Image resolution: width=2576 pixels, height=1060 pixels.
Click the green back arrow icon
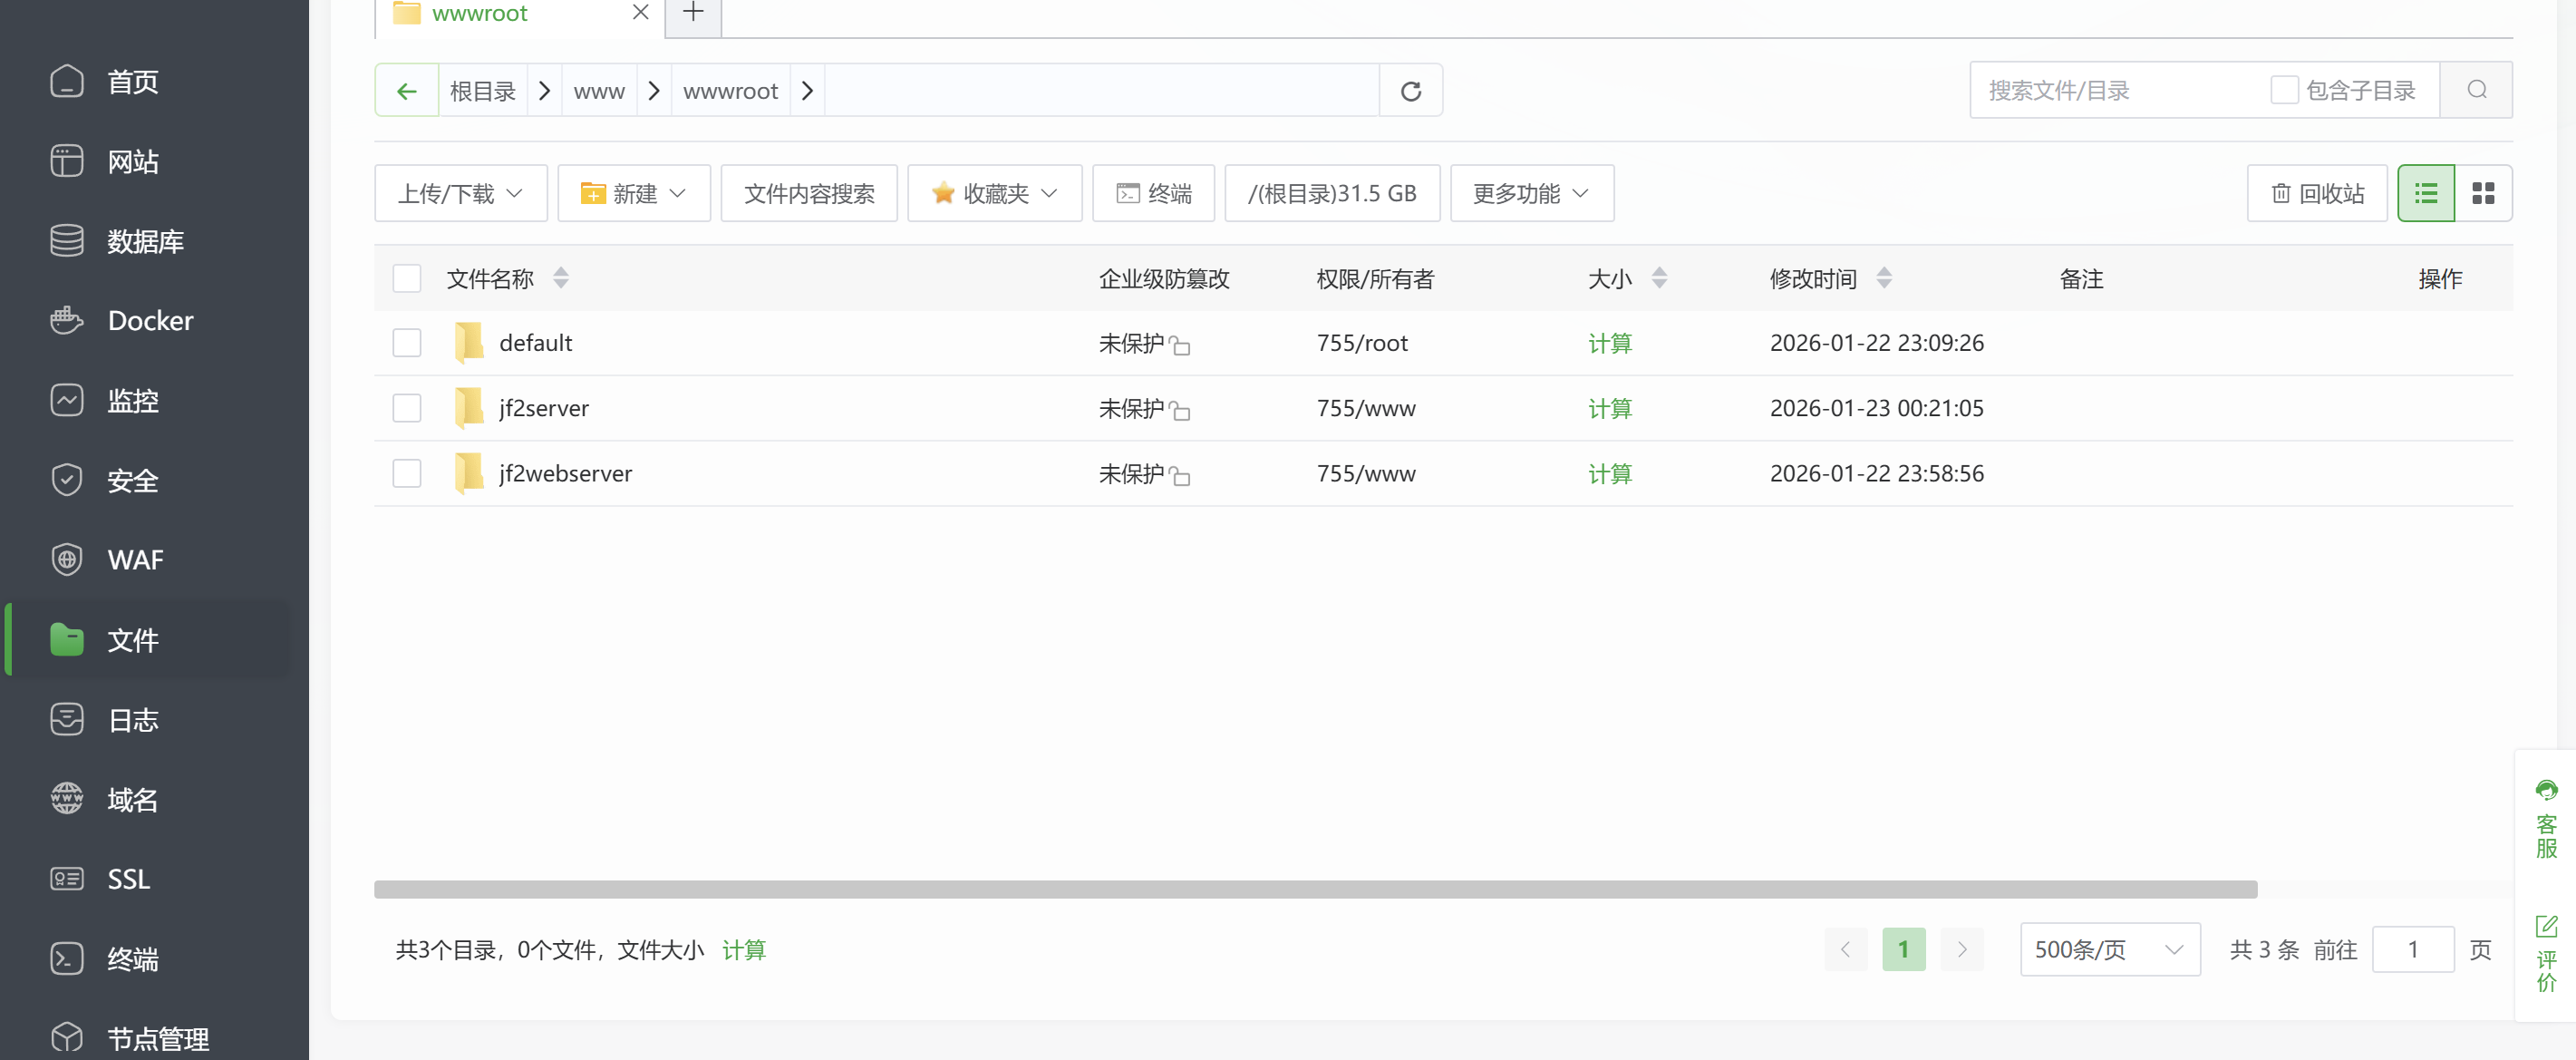[406, 91]
